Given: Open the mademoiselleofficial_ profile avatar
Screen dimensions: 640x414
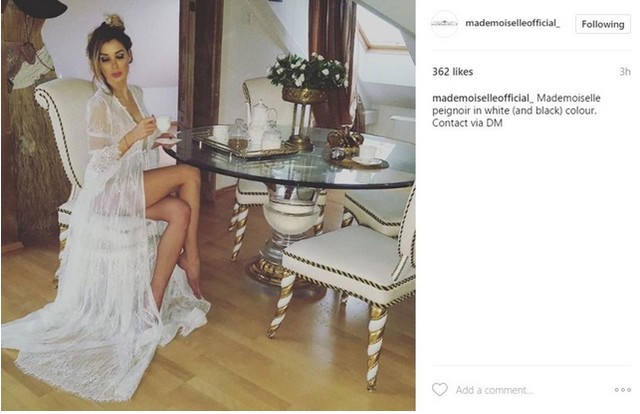Looking at the screenshot, I should point(444,24).
